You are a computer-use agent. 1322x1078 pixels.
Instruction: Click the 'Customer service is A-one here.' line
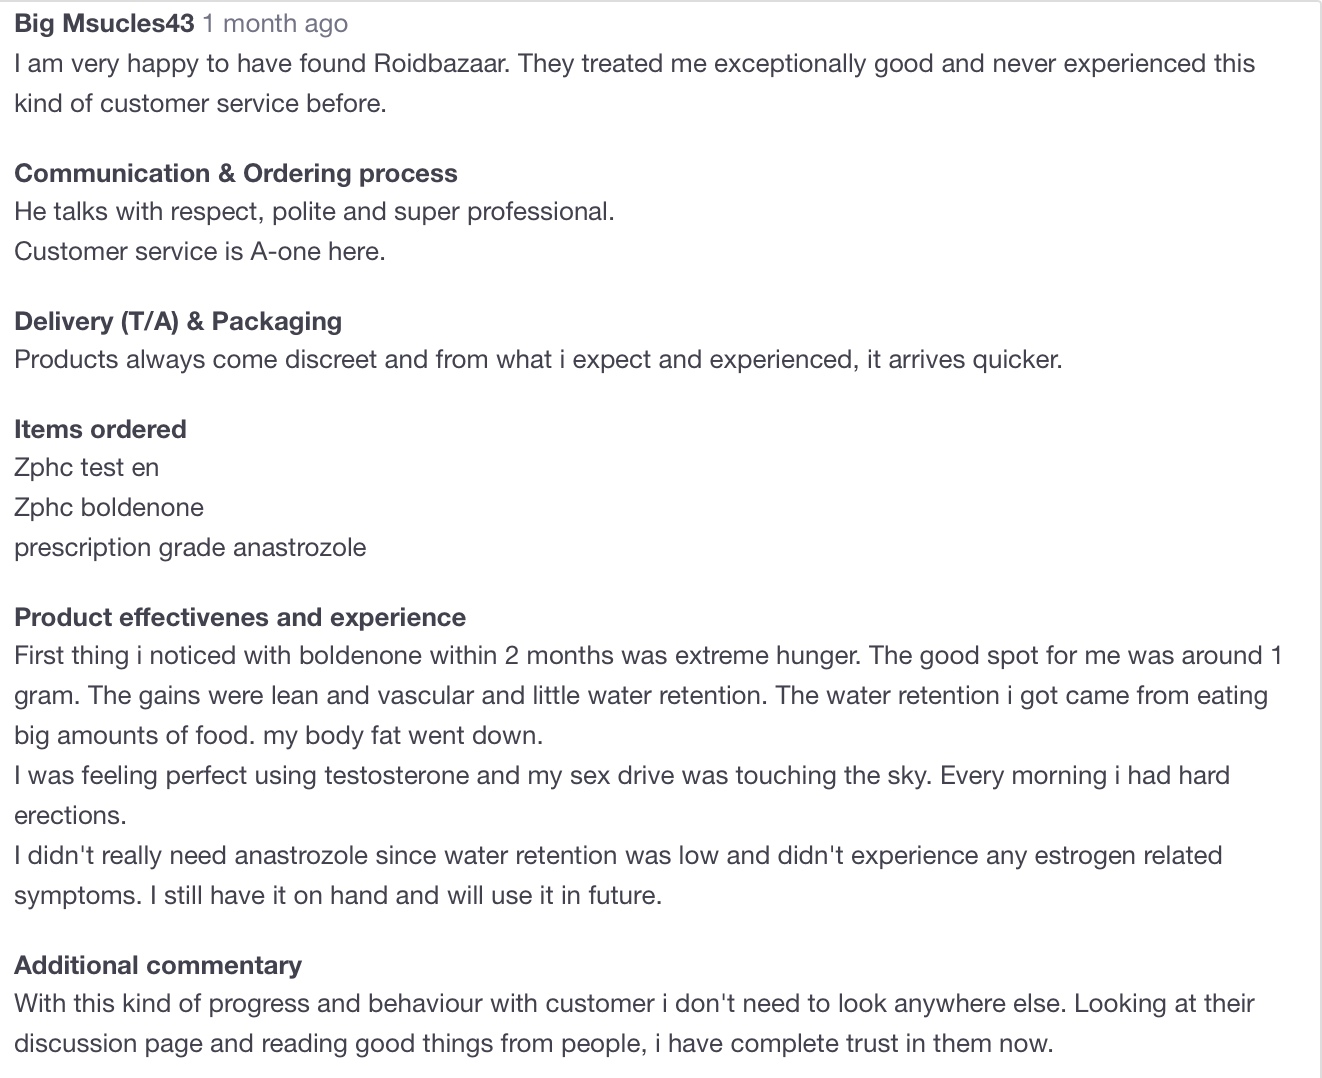pyautogui.click(x=200, y=251)
